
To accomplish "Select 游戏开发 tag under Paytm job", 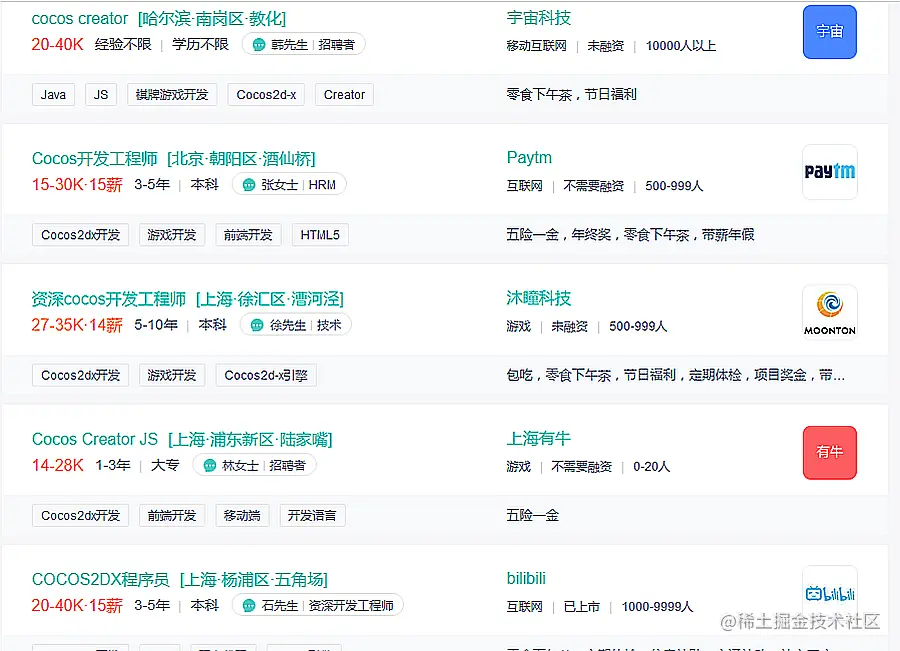I will [172, 235].
